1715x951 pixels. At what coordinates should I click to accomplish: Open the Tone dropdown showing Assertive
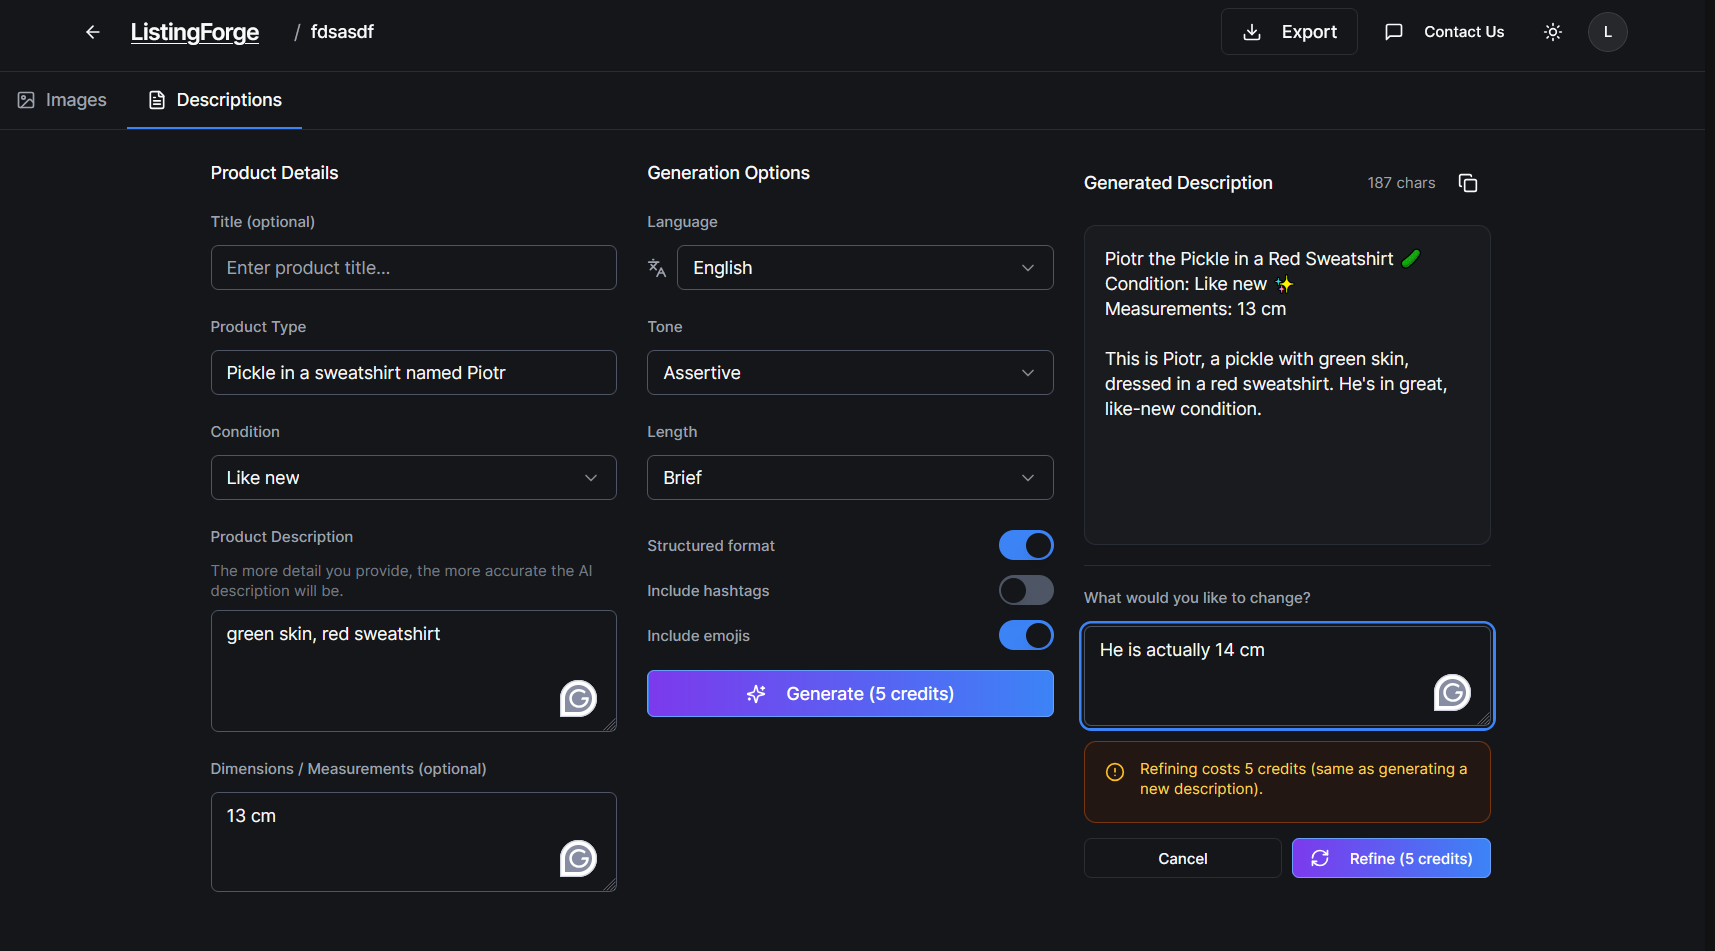click(x=849, y=372)
